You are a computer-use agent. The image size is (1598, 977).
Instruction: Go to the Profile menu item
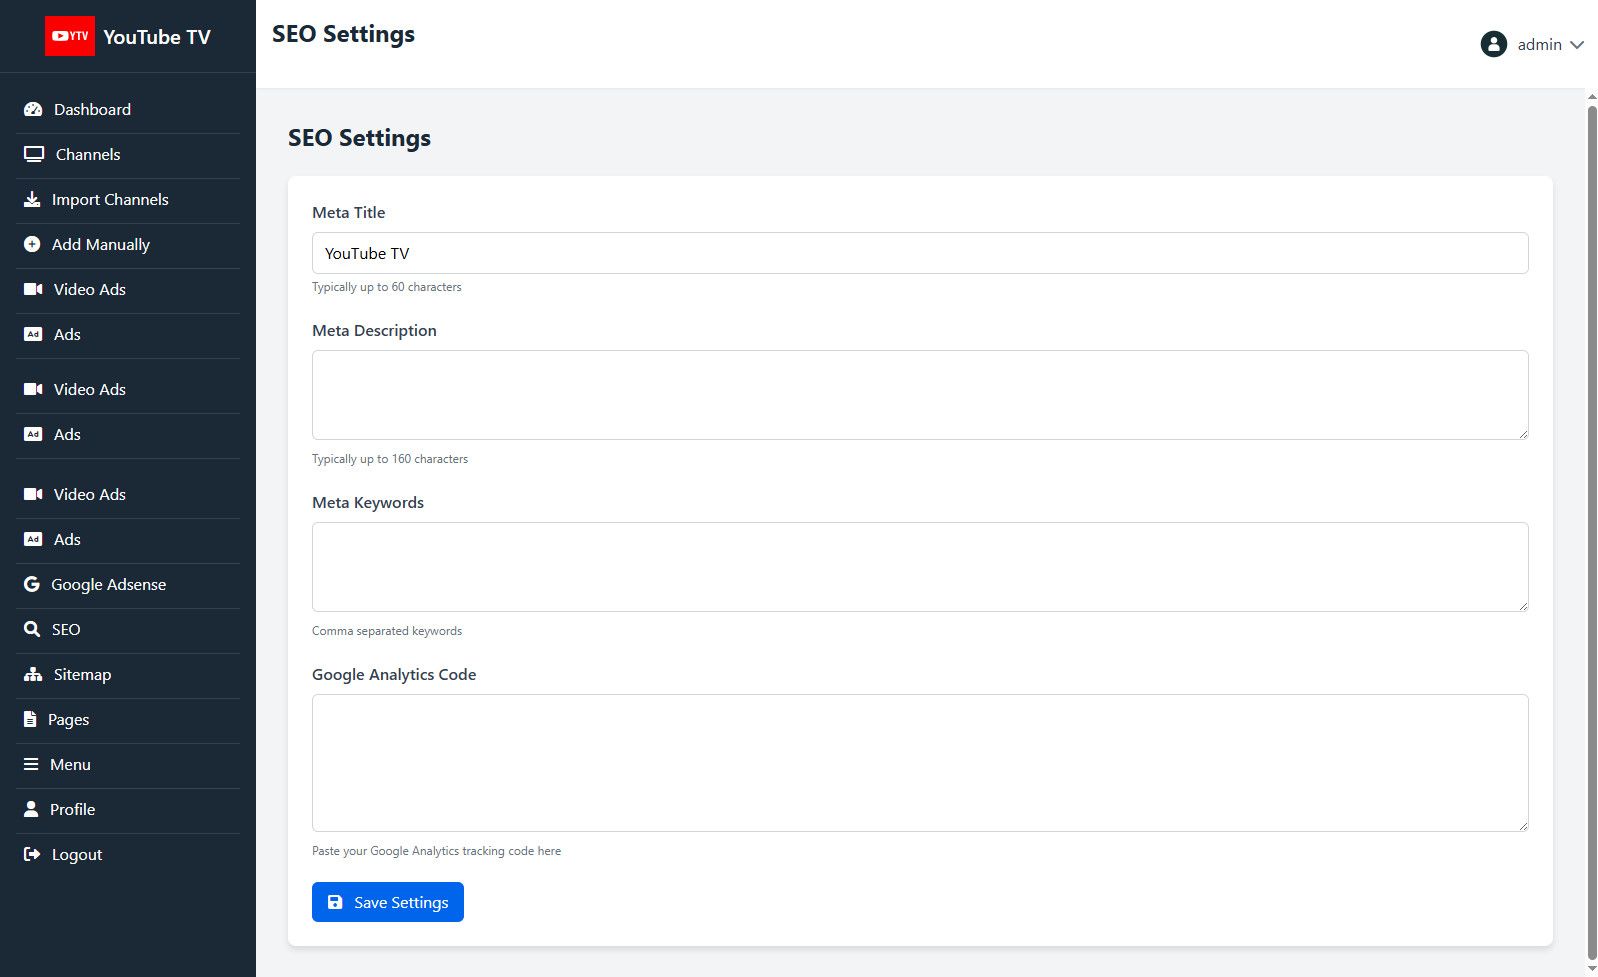tap(72, 810)
